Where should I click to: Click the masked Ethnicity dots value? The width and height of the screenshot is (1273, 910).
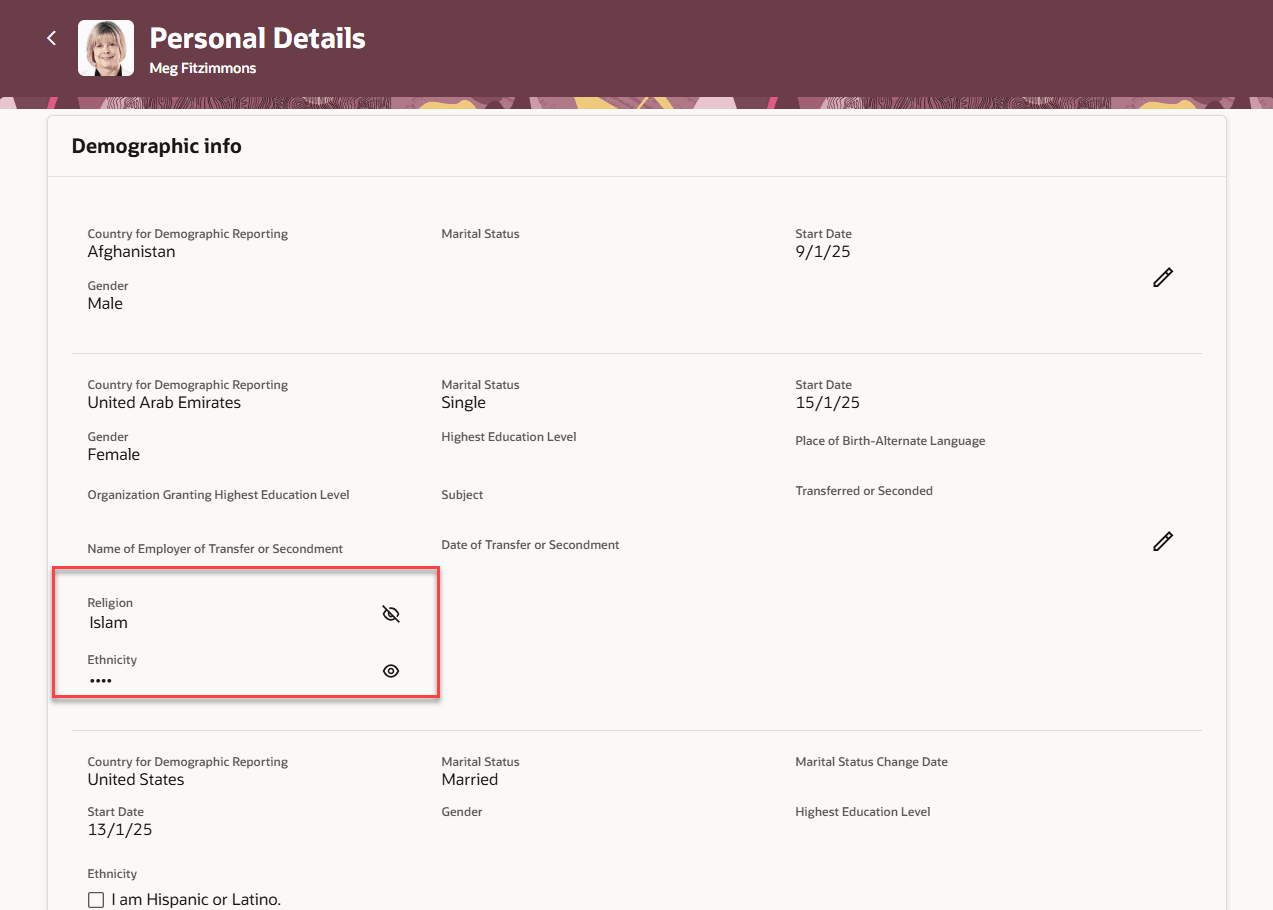coord(100,680)
